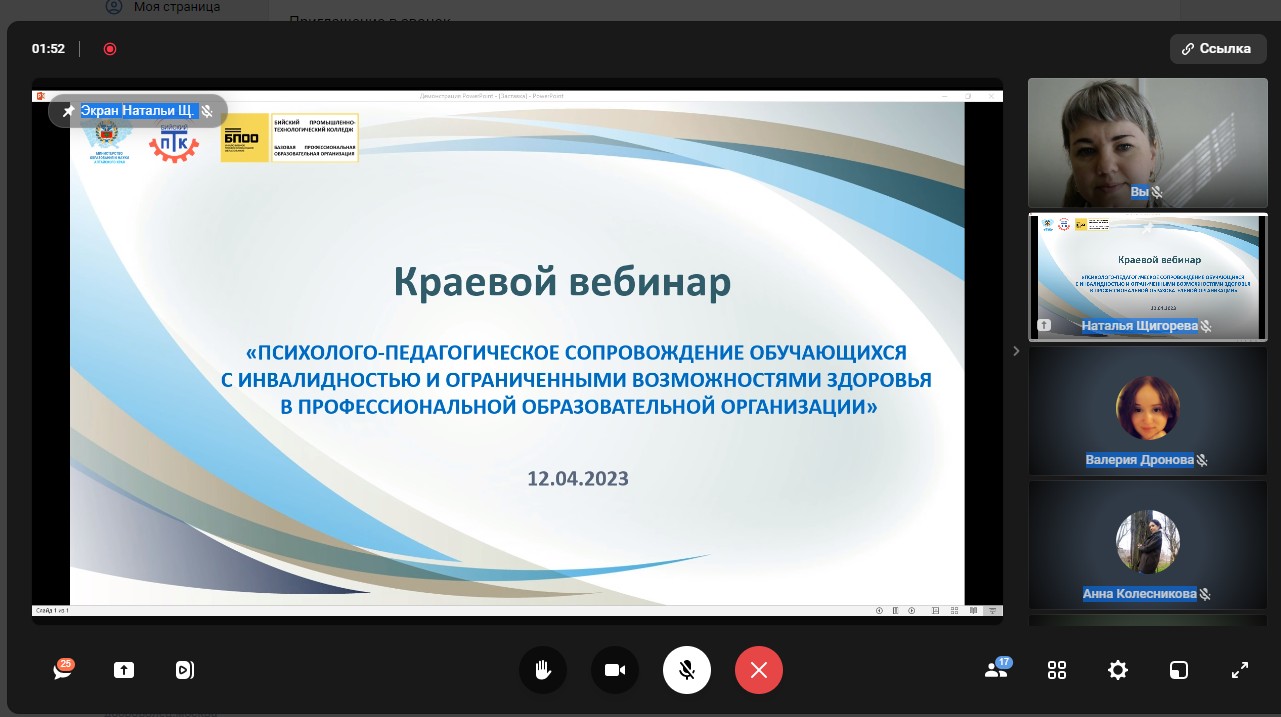
Task: Click the Наталья Щигорева name label
Action: (1140, 326)
